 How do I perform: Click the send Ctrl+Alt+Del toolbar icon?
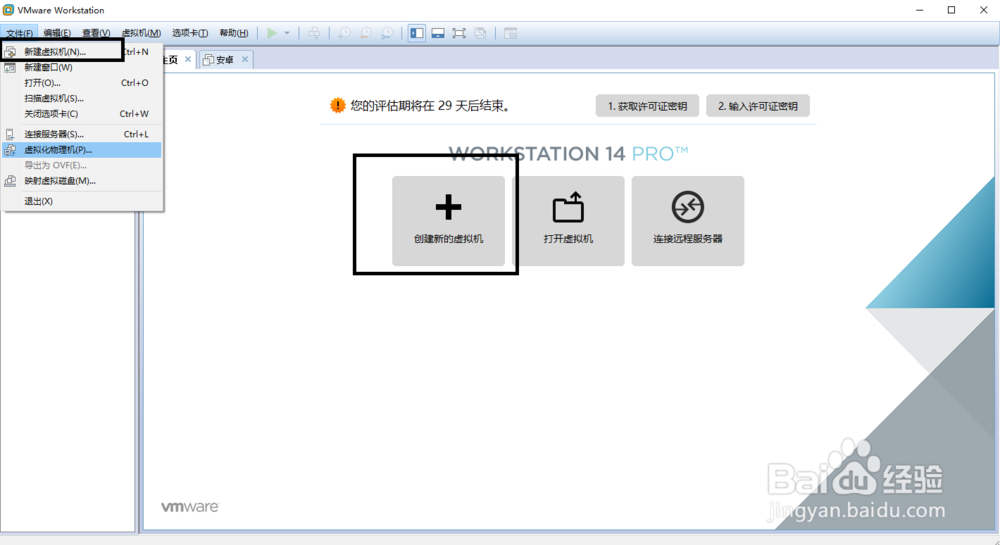(314, 33)
